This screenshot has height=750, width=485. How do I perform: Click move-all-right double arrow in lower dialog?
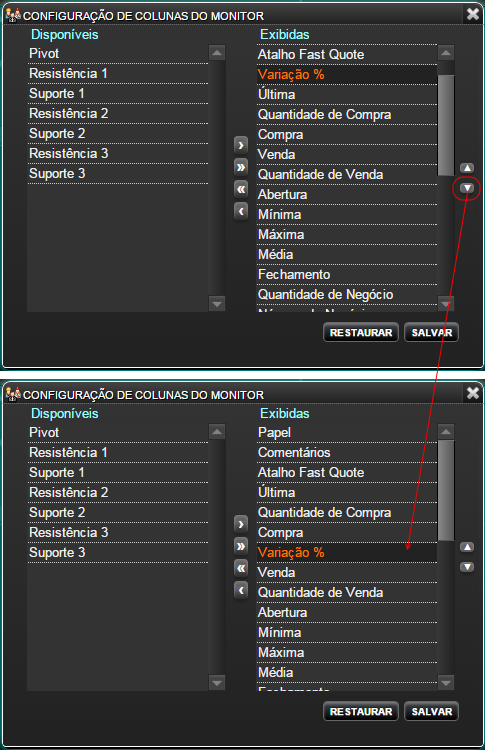click(241, 546)
